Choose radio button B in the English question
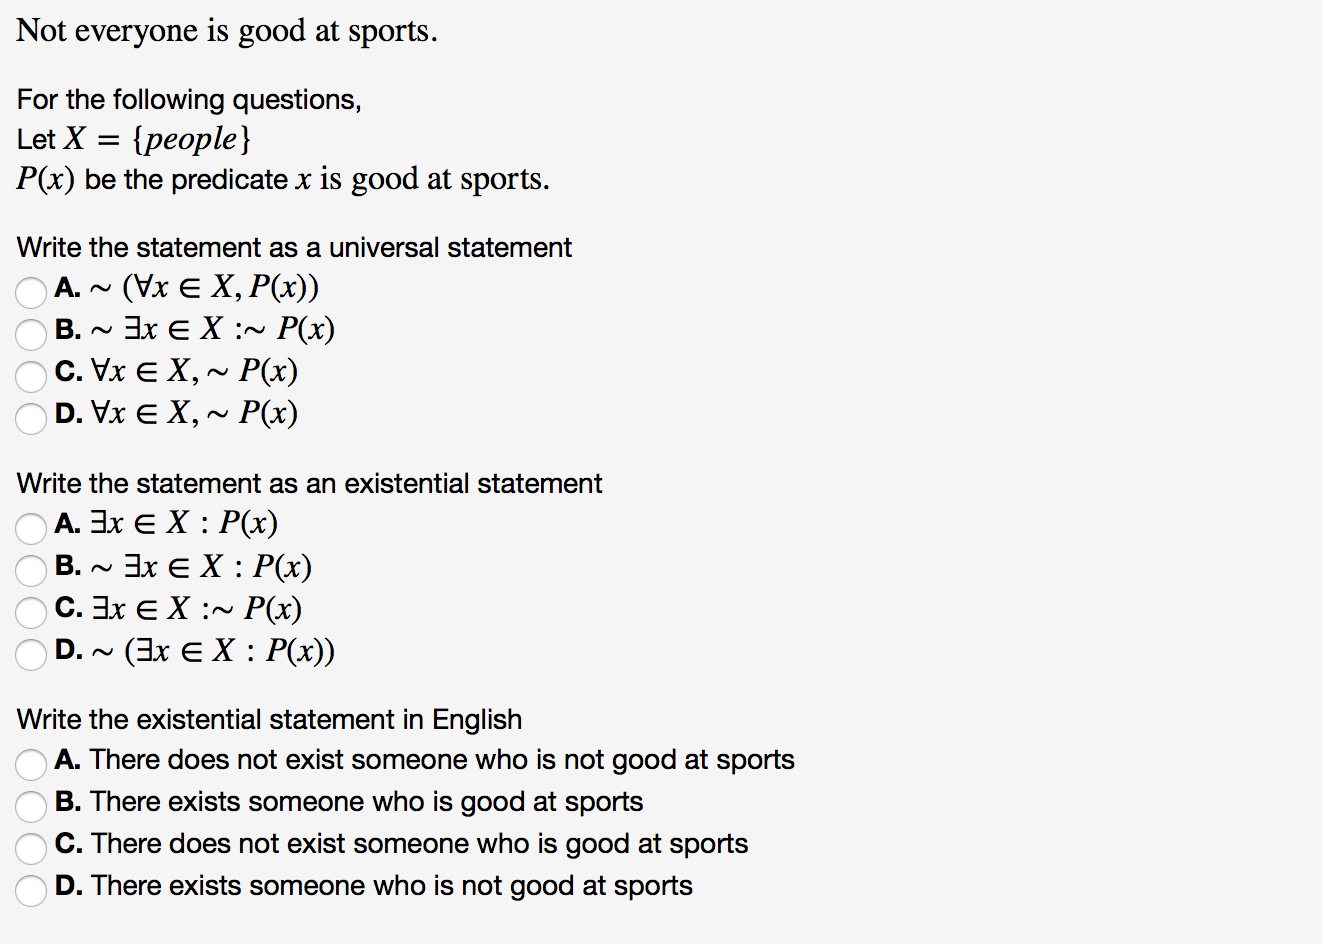The height and width of the screenshot is (944, 1322). point(31,806)
